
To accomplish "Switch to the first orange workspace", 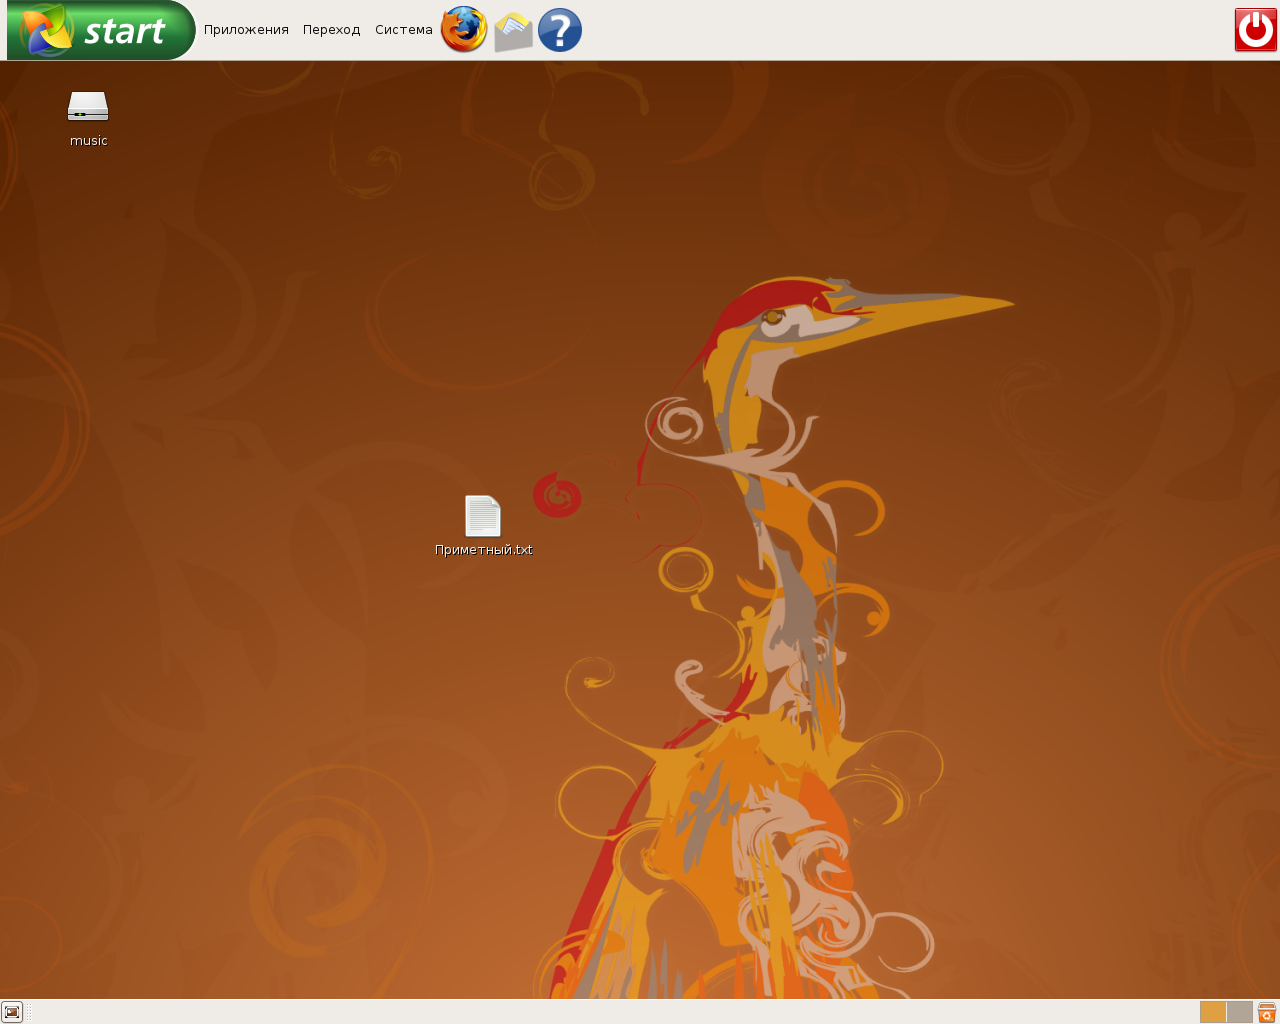I will click(x=1213, y=1012).
